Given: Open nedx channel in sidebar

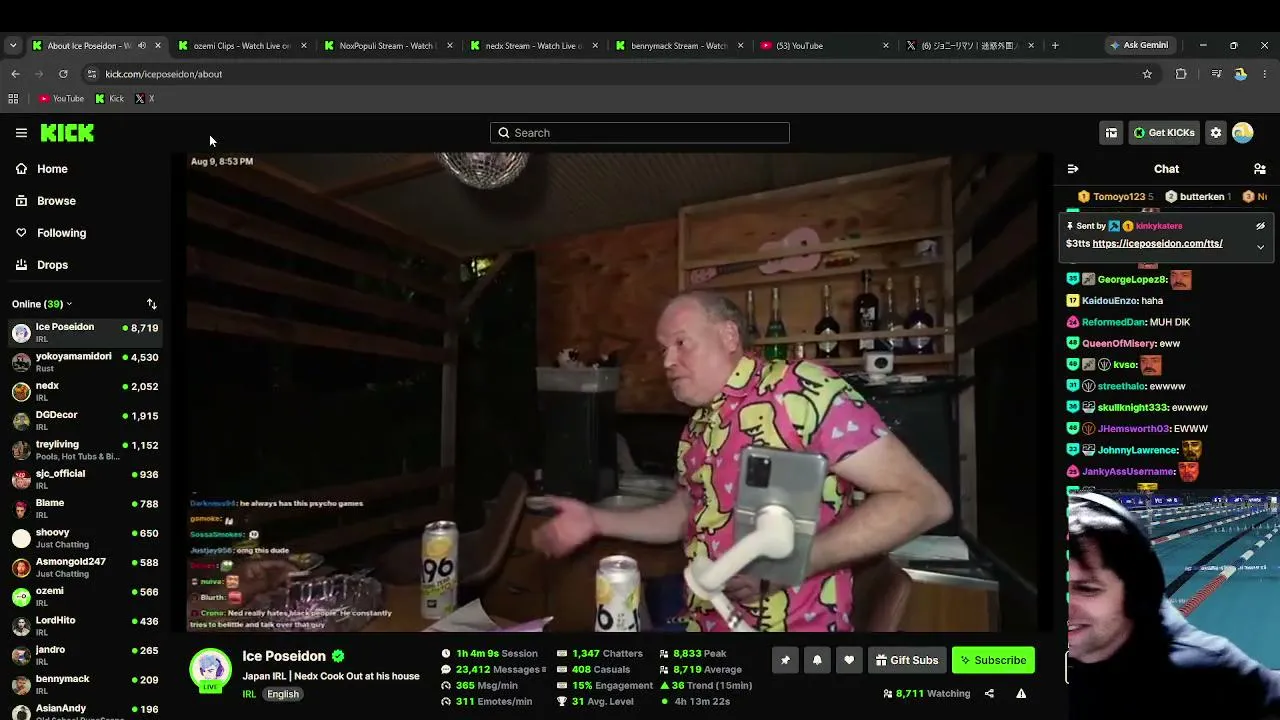Looking at the screenshot, I should pyautogui.click(x=85, y=391).
